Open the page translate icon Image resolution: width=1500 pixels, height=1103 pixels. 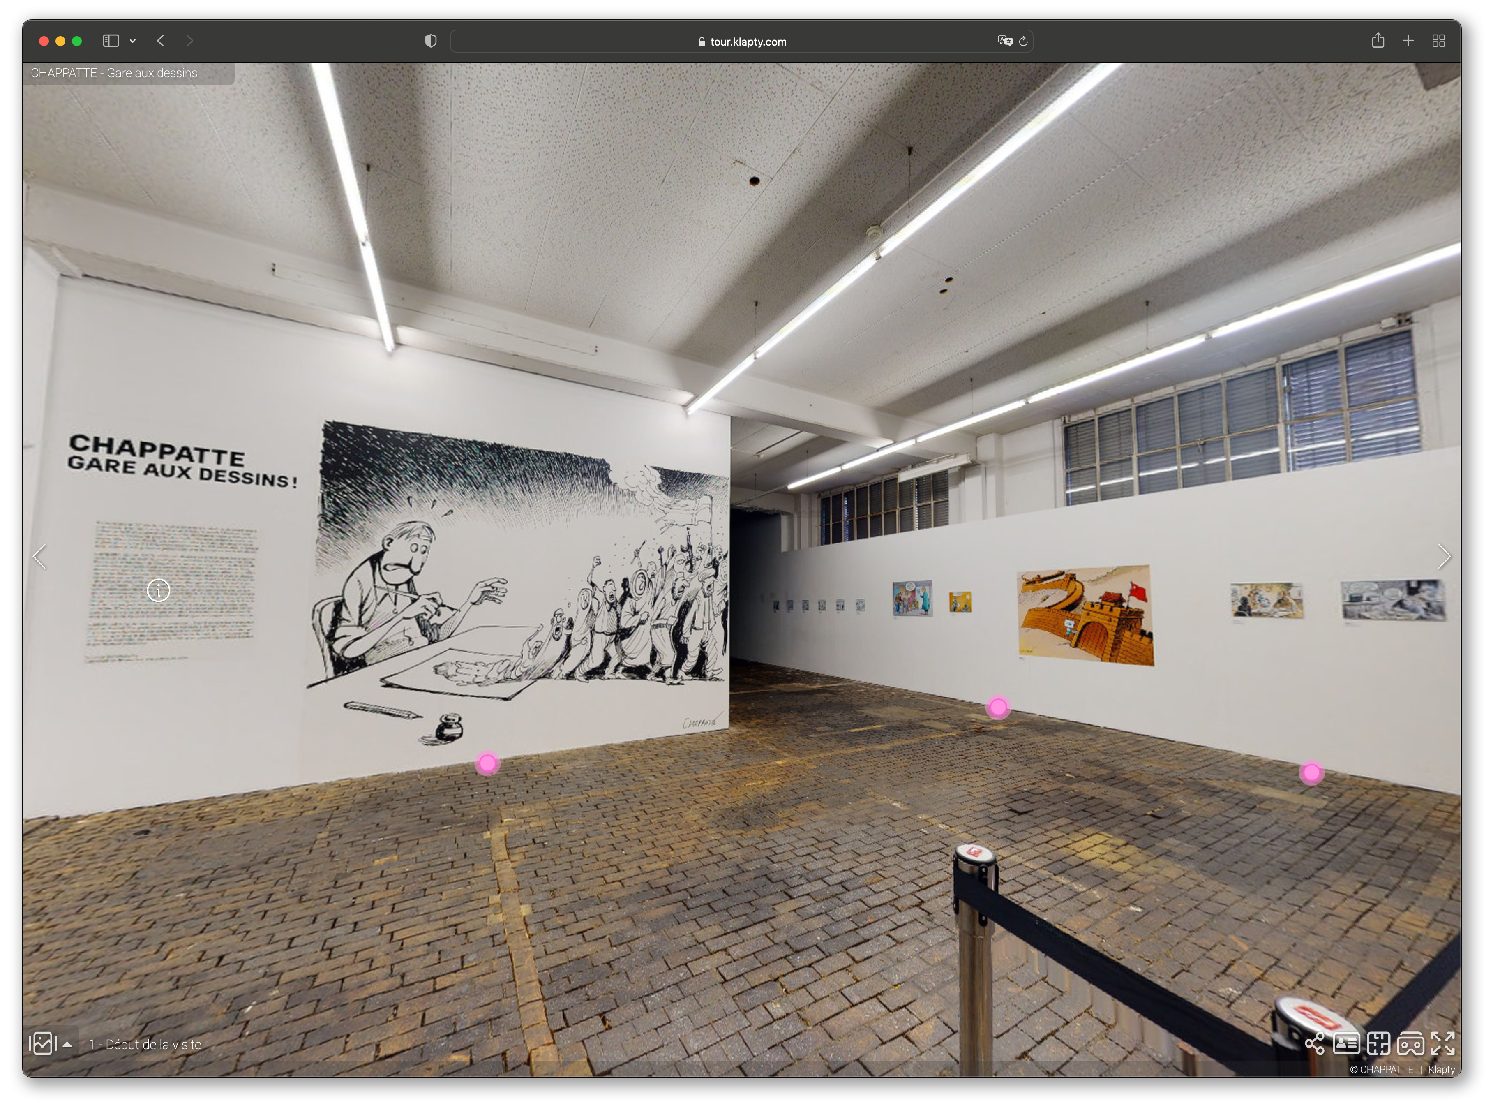pyautogui.click(x=1004, y=41)
